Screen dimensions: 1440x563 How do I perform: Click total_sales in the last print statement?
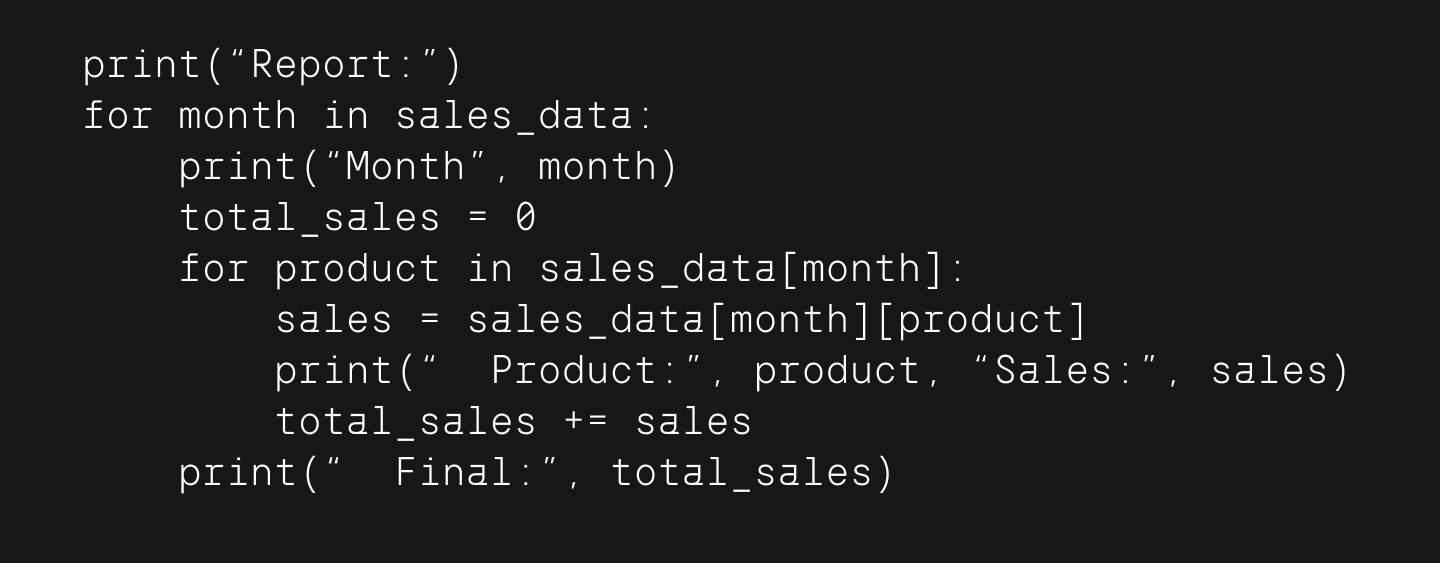(x=742, y=473)
